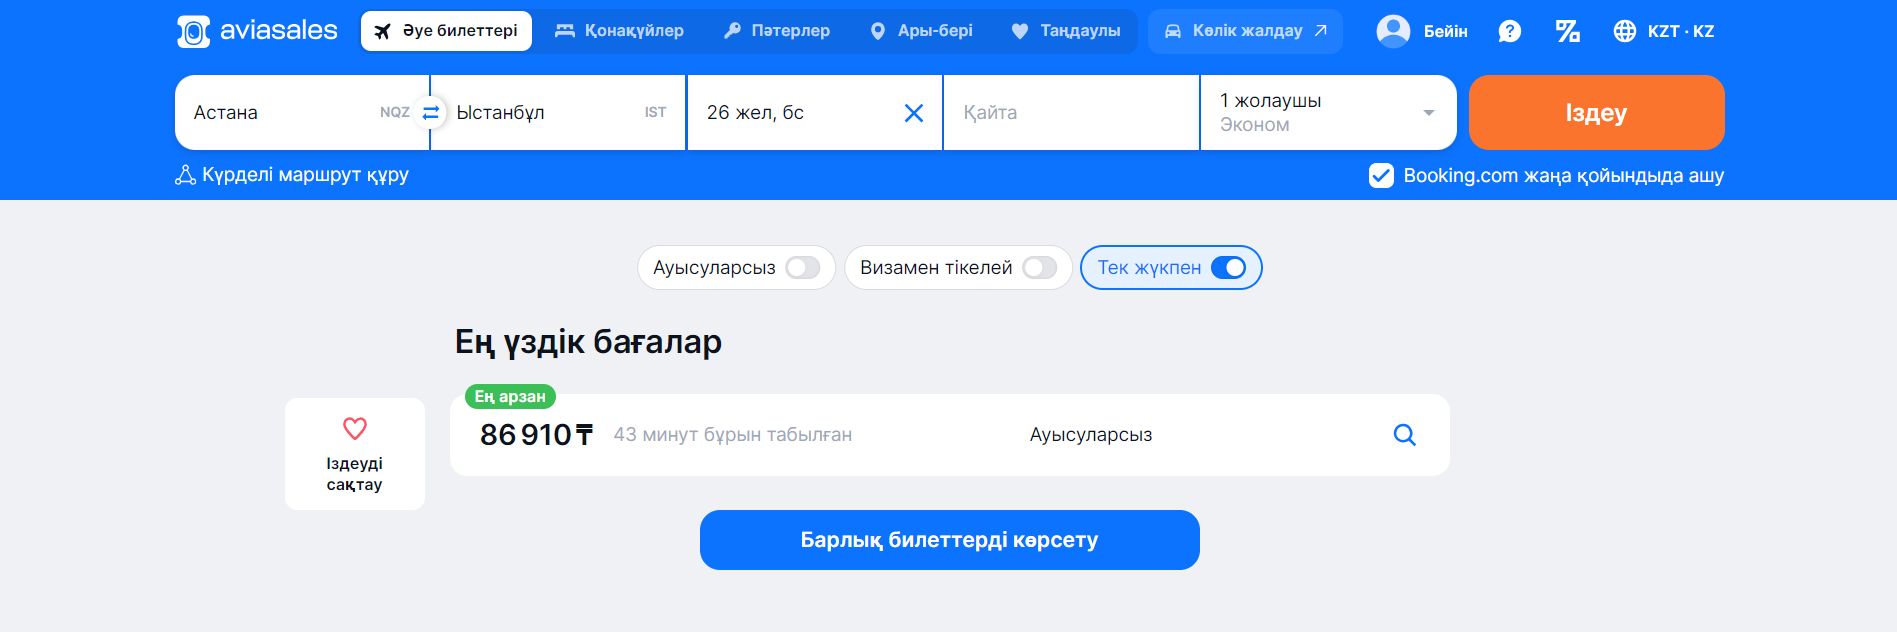The height and width of the screenshot is (632, 1897).
Task: Open Көлік жалдау car rental link
Action: [1245, 31]
